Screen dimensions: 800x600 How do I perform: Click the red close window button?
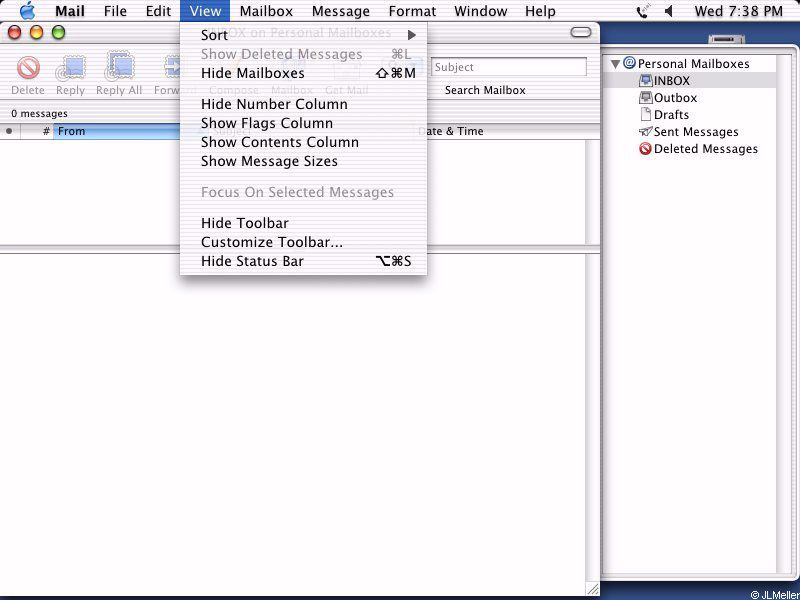[x=14, y=33]
